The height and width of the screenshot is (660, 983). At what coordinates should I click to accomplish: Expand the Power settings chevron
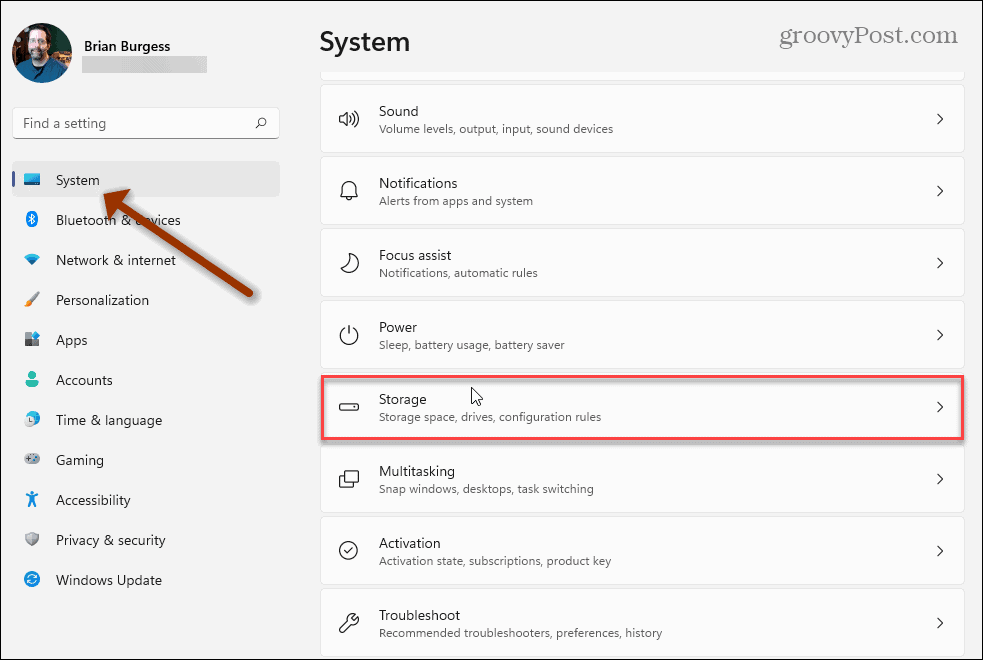point(939,334)
